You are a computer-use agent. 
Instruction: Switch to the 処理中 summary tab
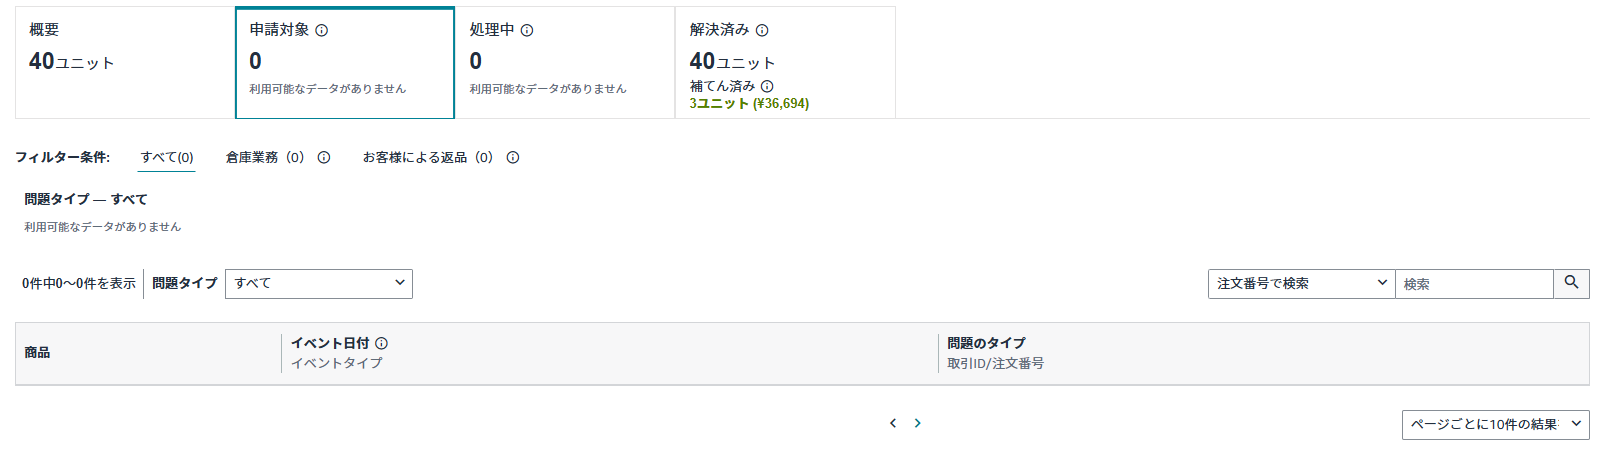(565, 62)
